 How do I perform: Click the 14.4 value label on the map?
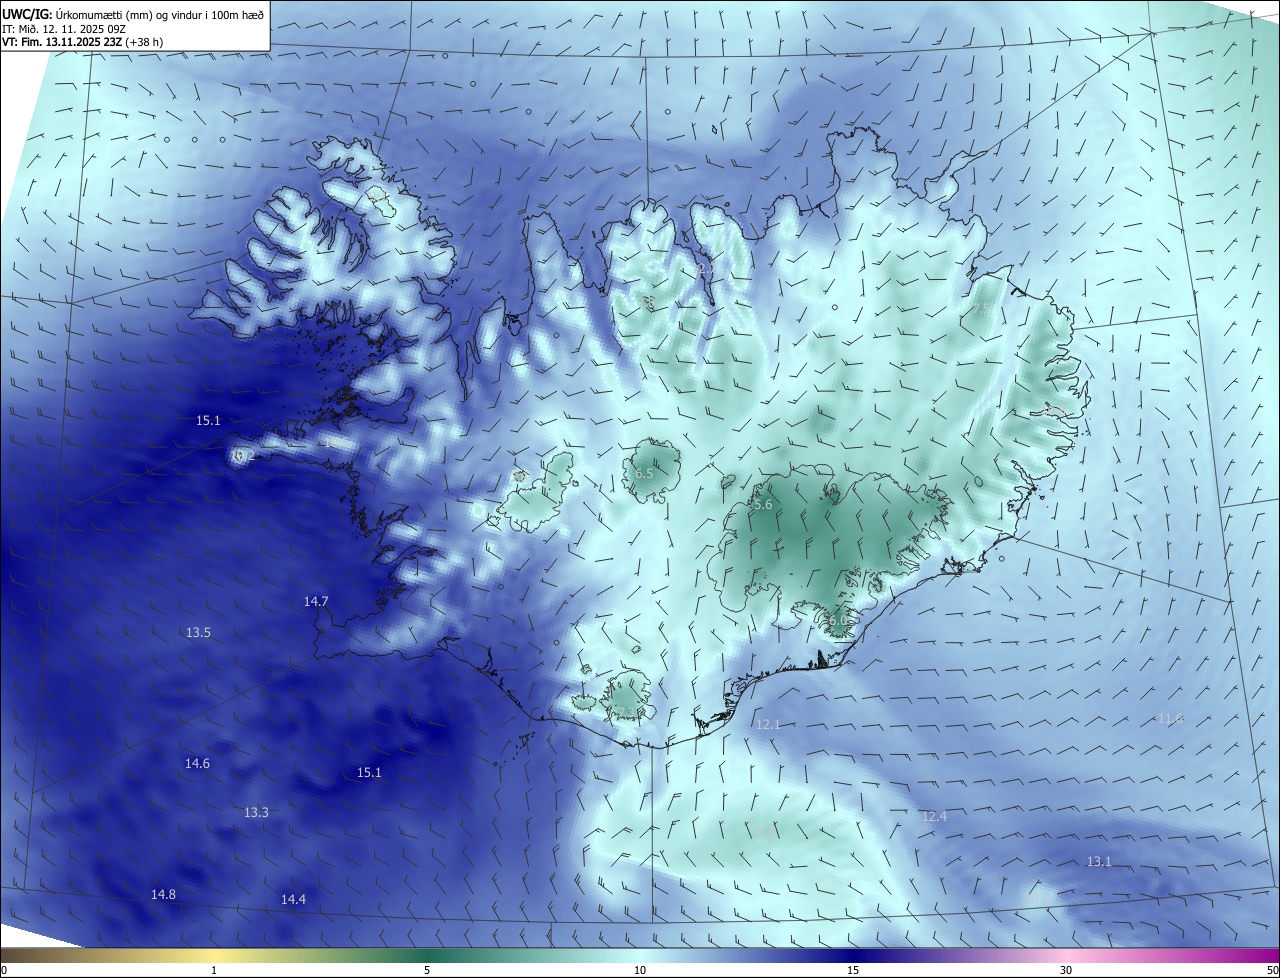click(x=293, y=899)
